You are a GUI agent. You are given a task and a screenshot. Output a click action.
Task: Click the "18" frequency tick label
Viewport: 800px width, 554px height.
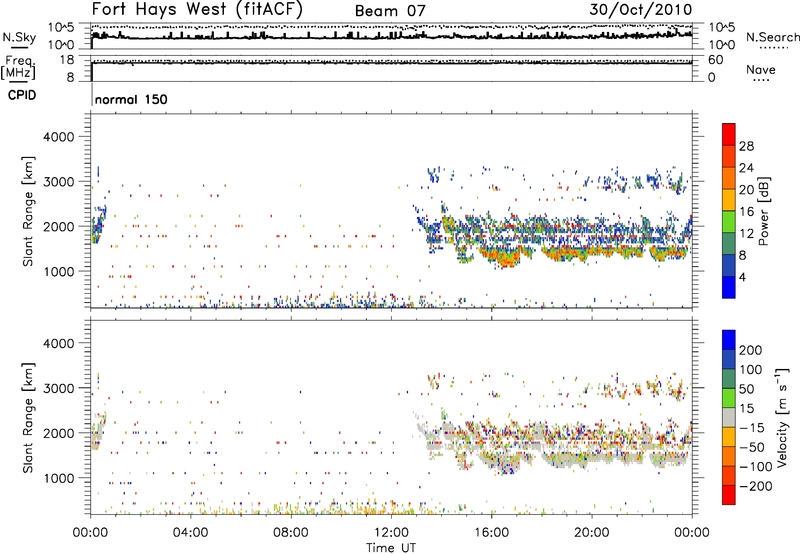[67, 60]
